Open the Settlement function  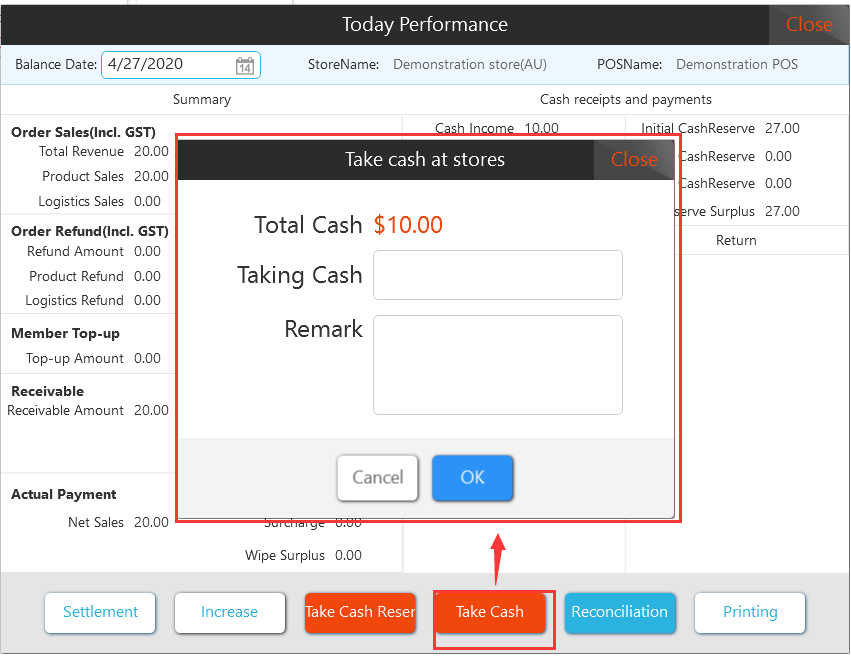100,612
